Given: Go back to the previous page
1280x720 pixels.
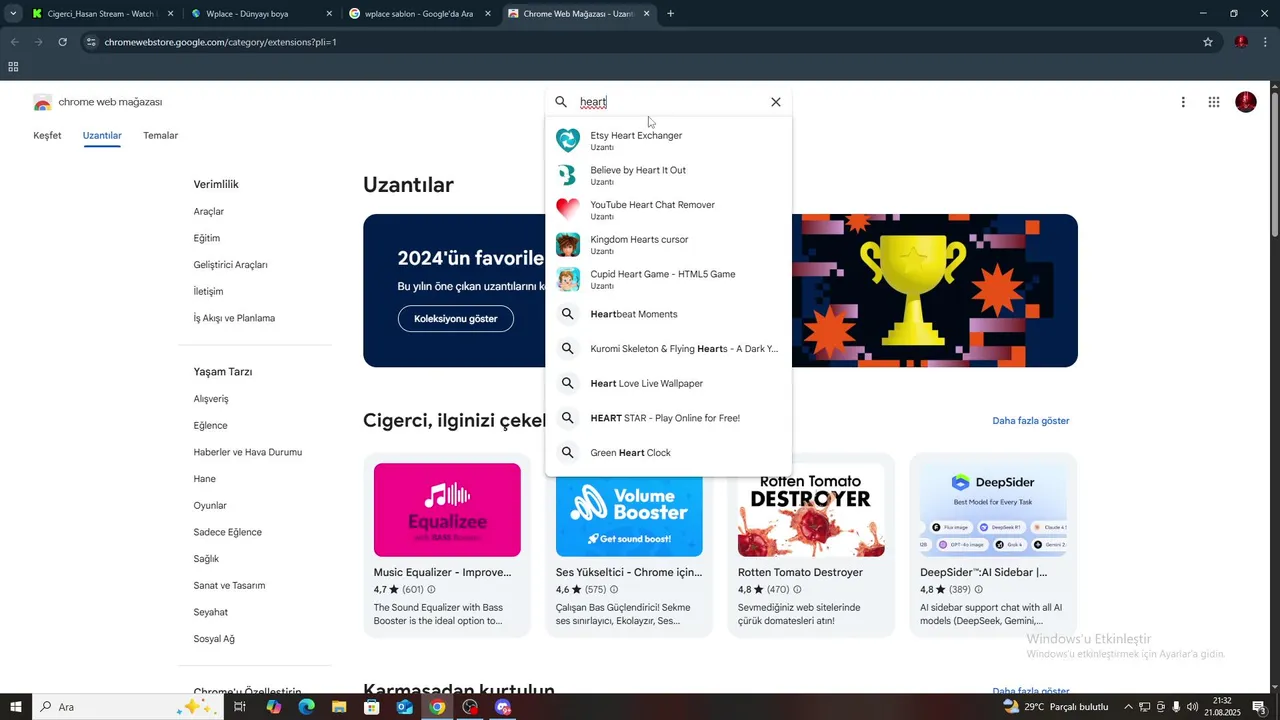Looking at the screenshot, I should (14, 42).
